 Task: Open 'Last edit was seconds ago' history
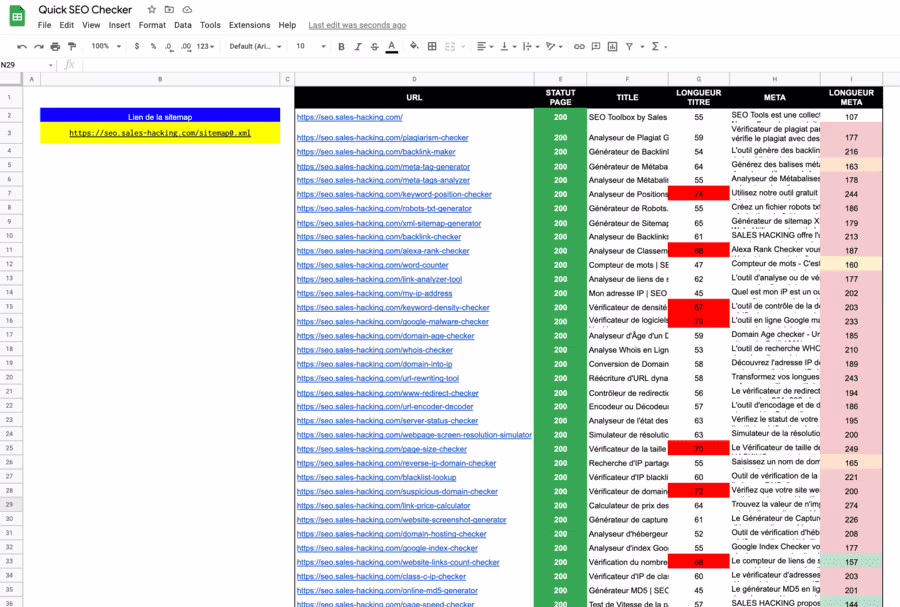point(357,25)
